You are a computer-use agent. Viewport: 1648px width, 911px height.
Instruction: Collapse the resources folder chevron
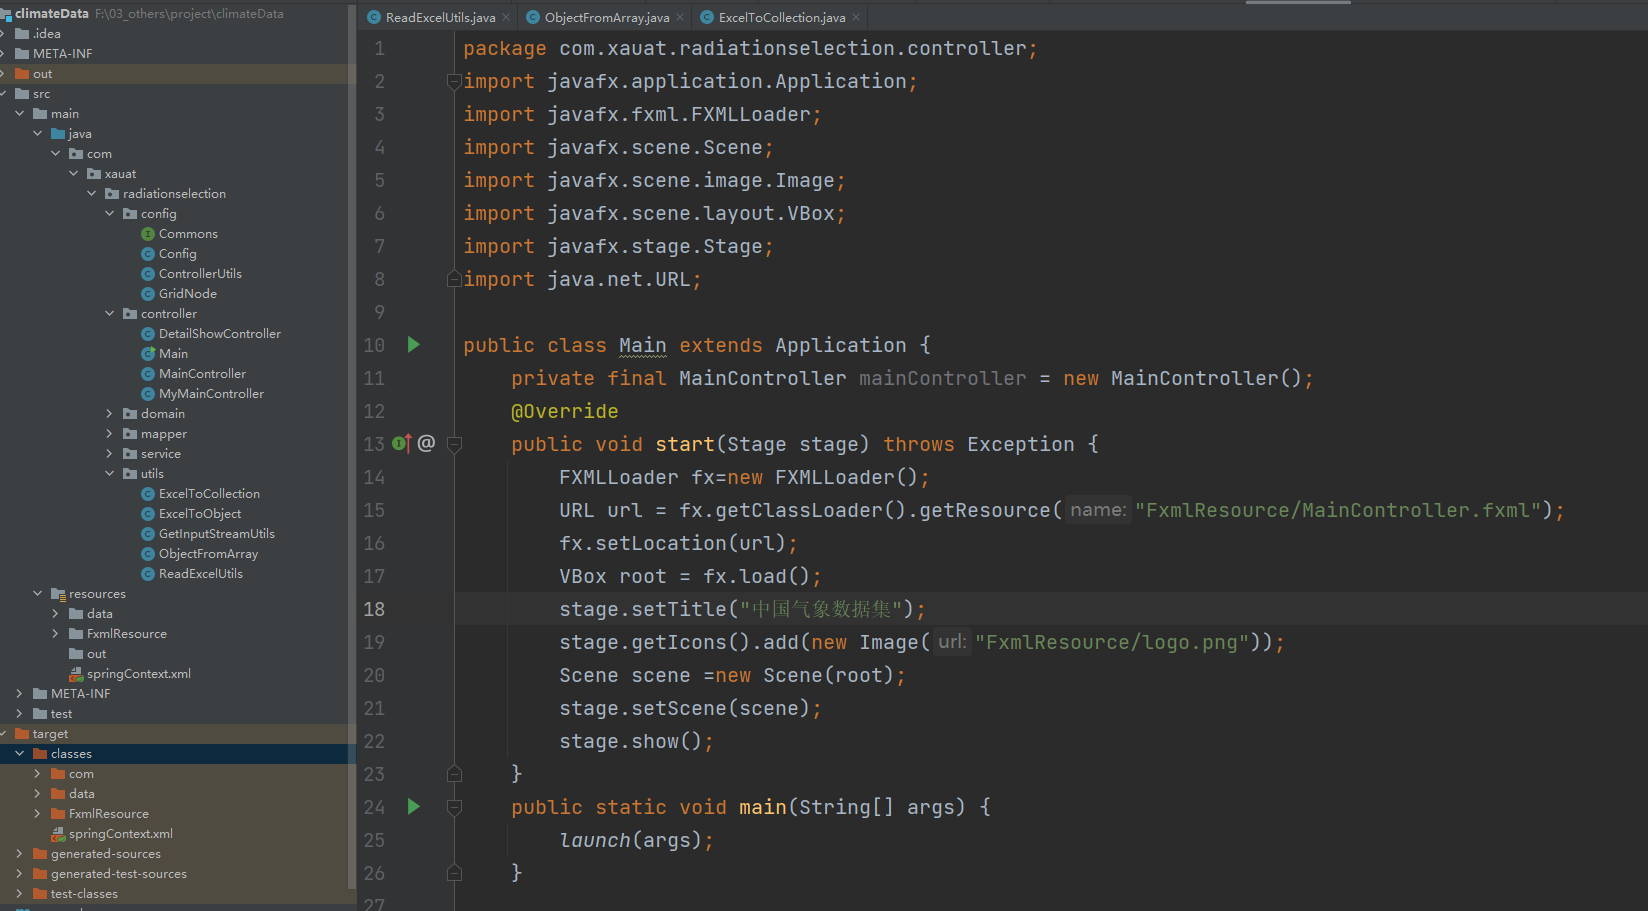(x=38, y=594)
